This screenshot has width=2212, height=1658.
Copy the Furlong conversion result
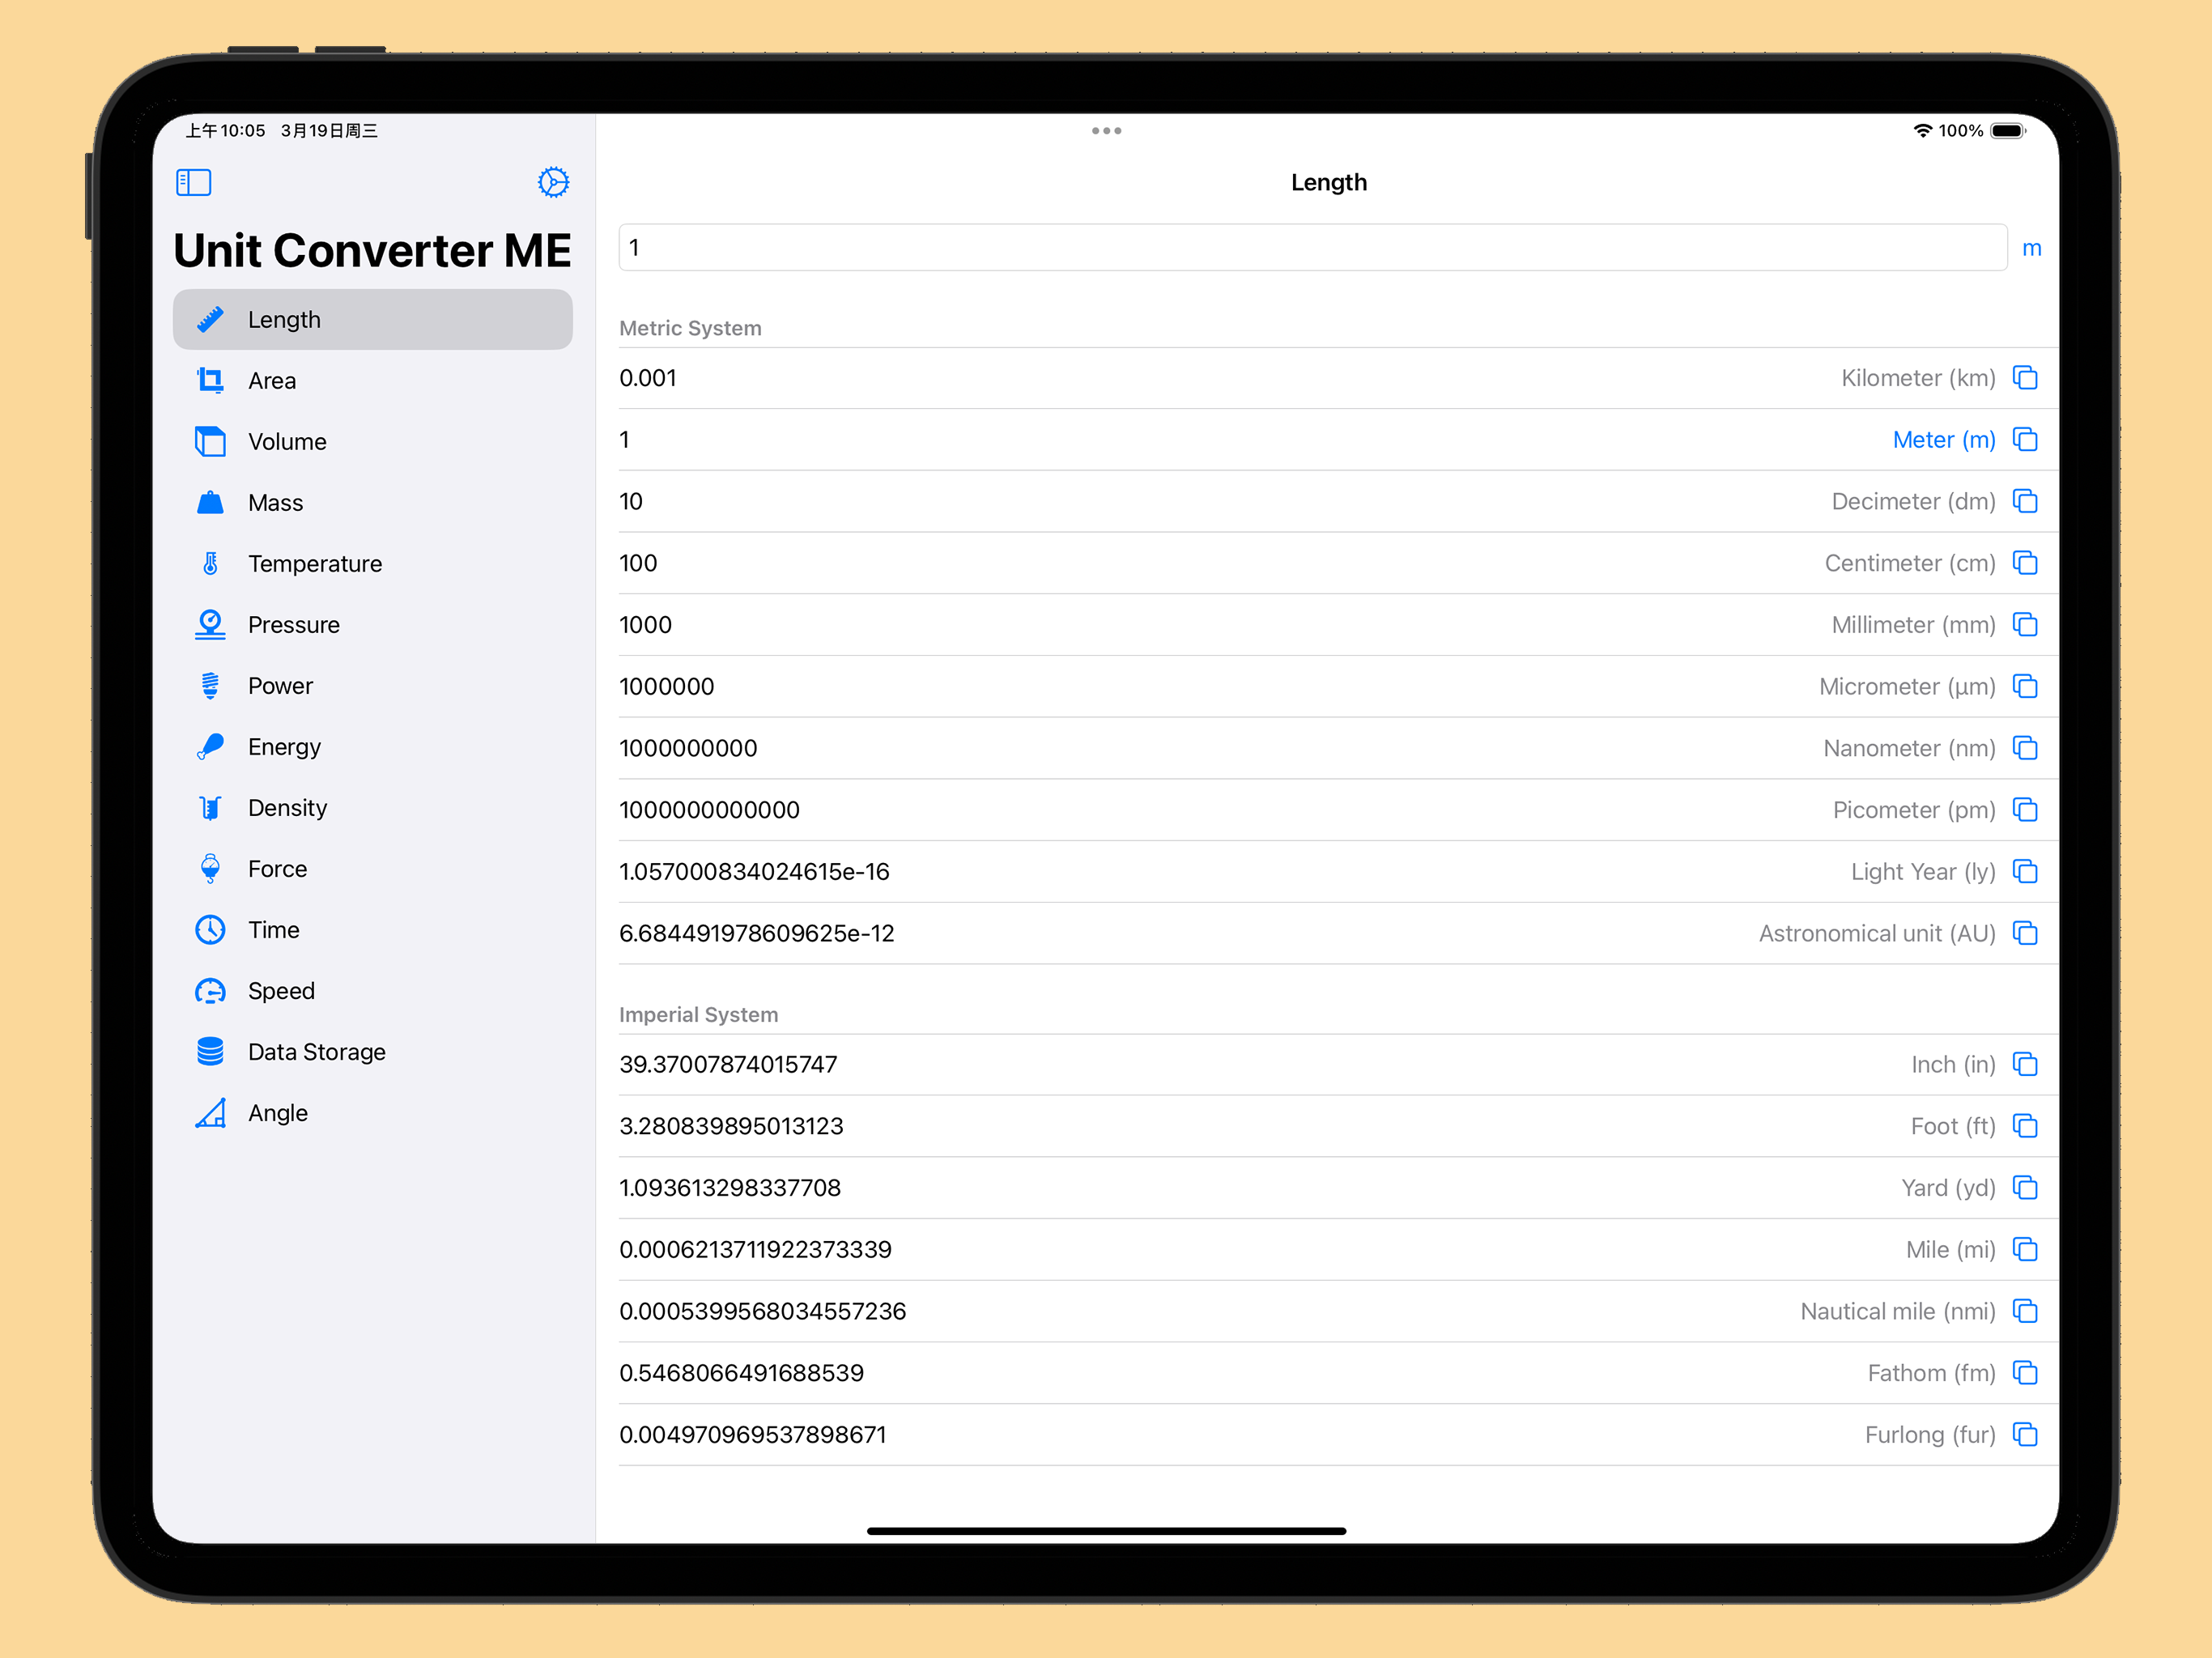pos(2024,1434)
